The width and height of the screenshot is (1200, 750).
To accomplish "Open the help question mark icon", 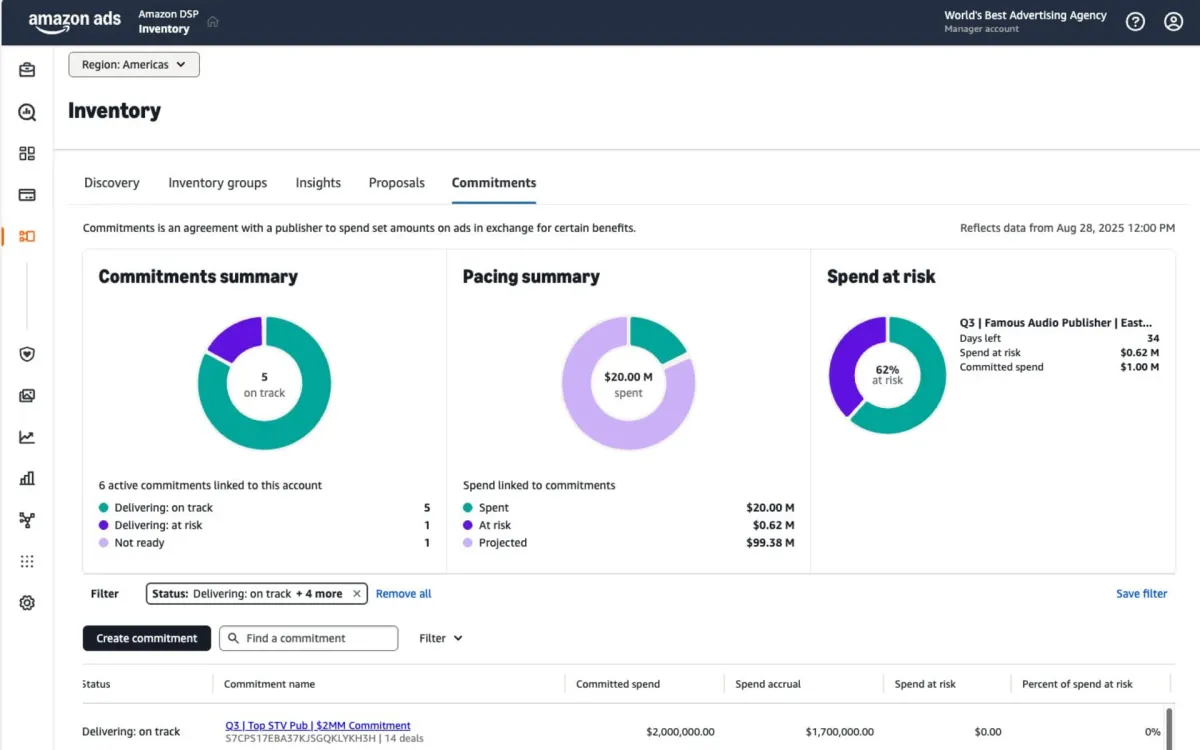I will (x=1134, y=21).
